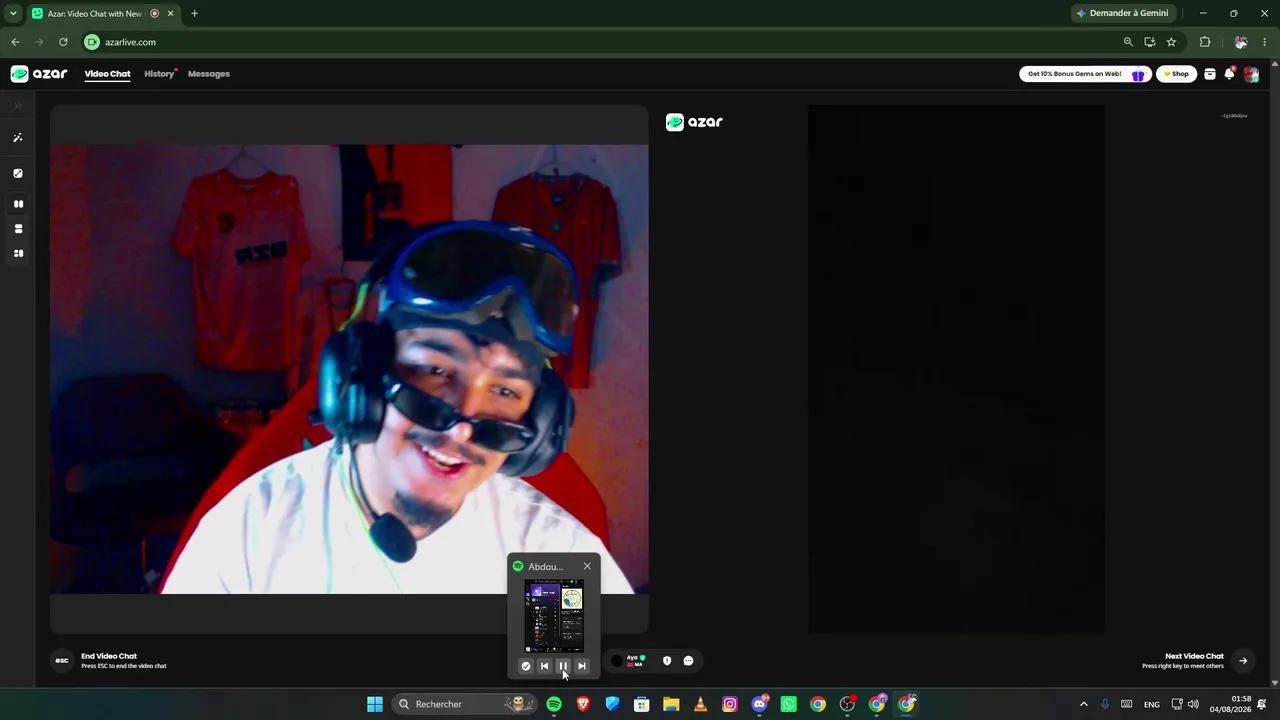Click the Aya user profile chip
The width and height of the screenshot is (1280, 720).
[x=629, y=661]
